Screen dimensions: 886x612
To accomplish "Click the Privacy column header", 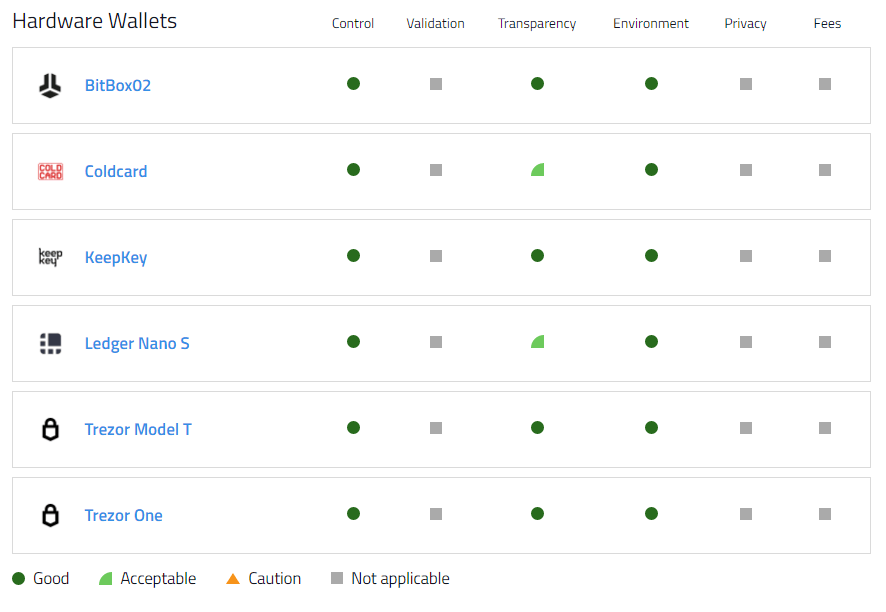I will coord(745,24).
